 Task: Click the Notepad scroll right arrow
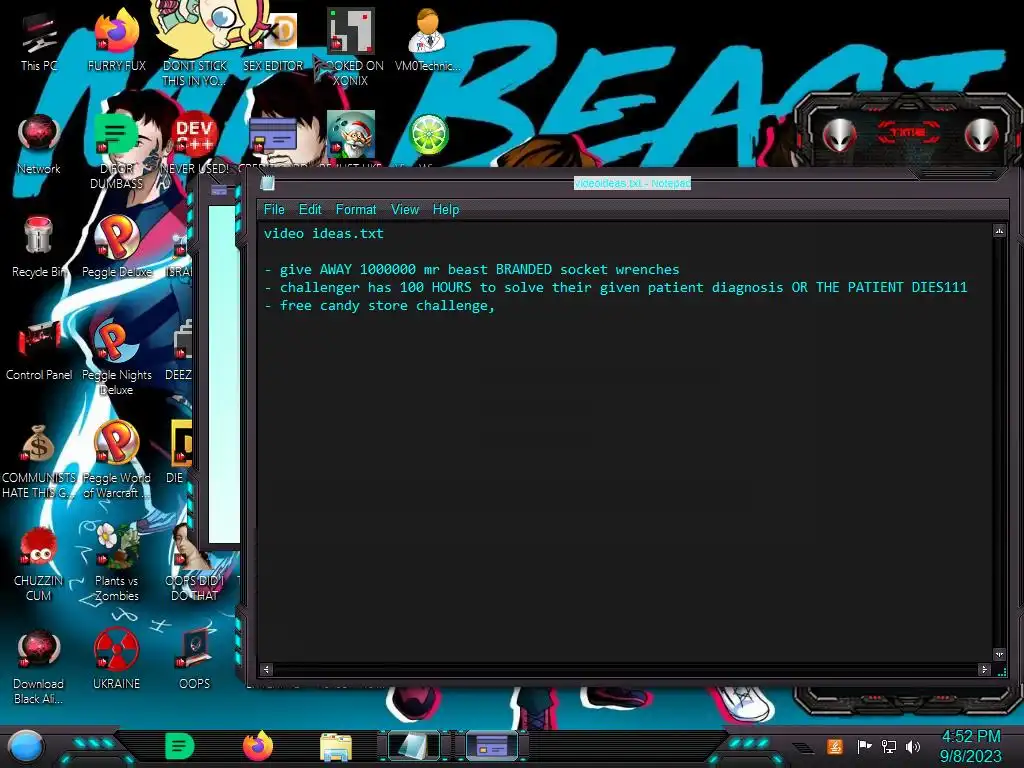(984, 669)
